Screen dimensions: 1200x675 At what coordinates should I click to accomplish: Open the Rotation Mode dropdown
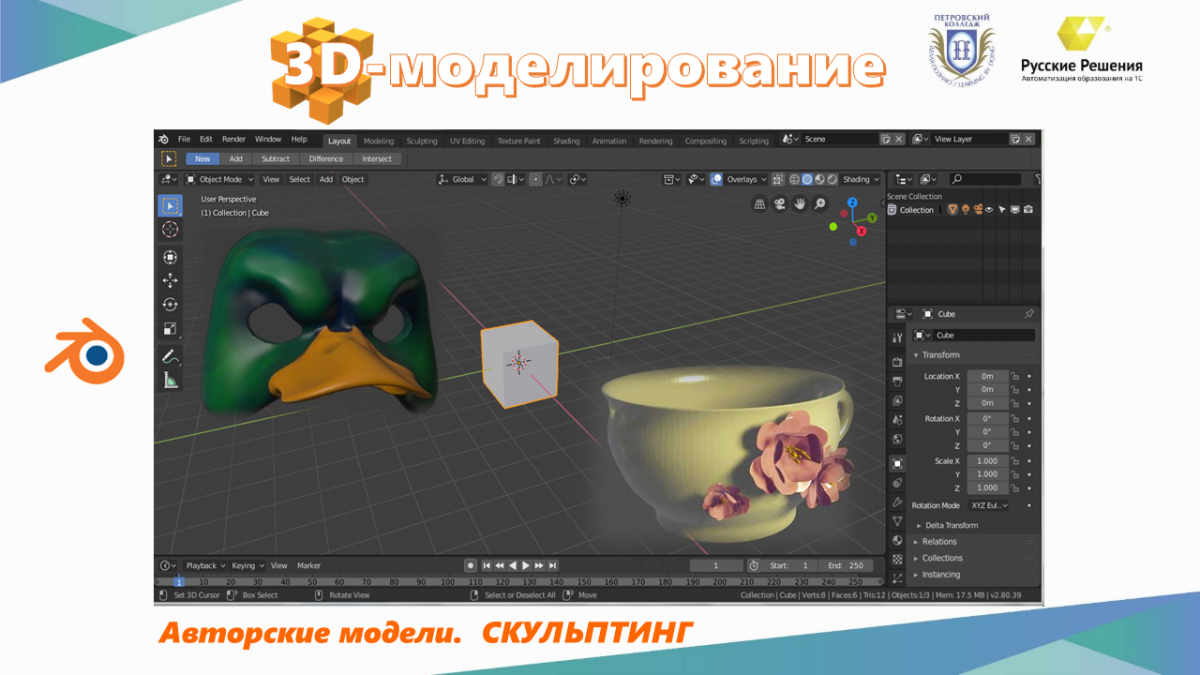(x=988, y=506)
